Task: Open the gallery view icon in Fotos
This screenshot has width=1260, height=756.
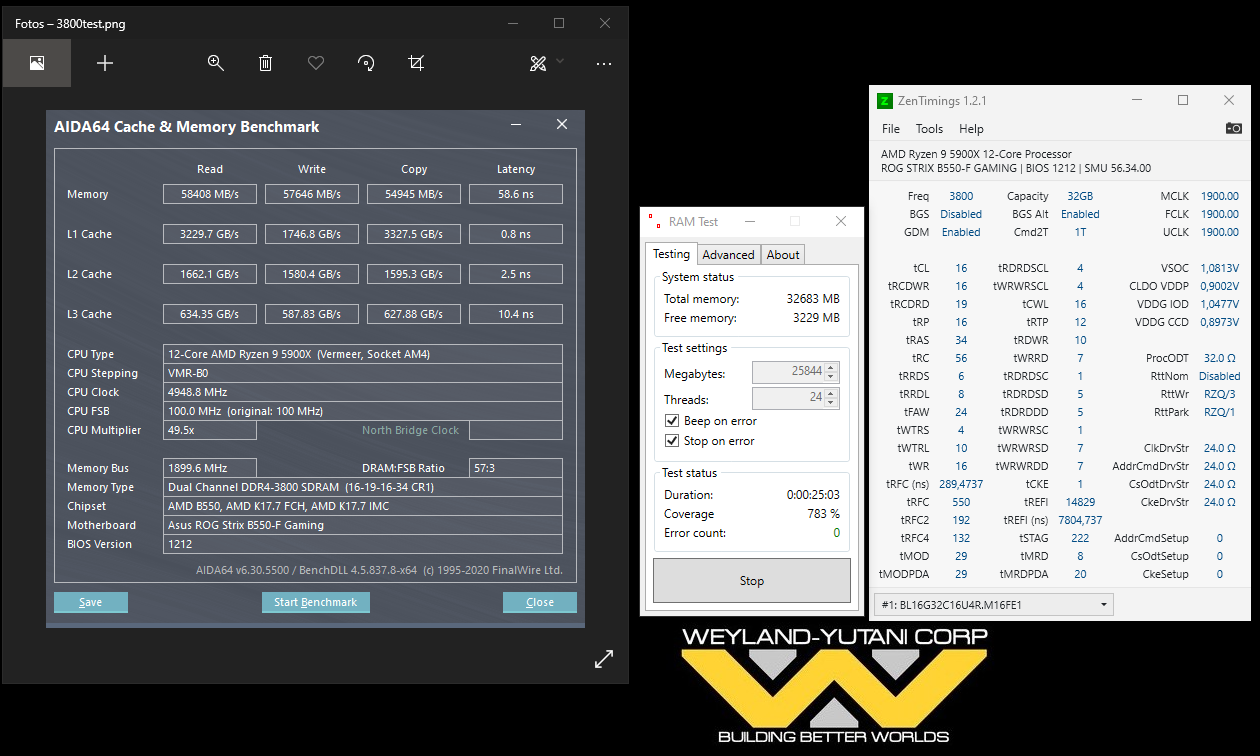Action: point(36,62)
